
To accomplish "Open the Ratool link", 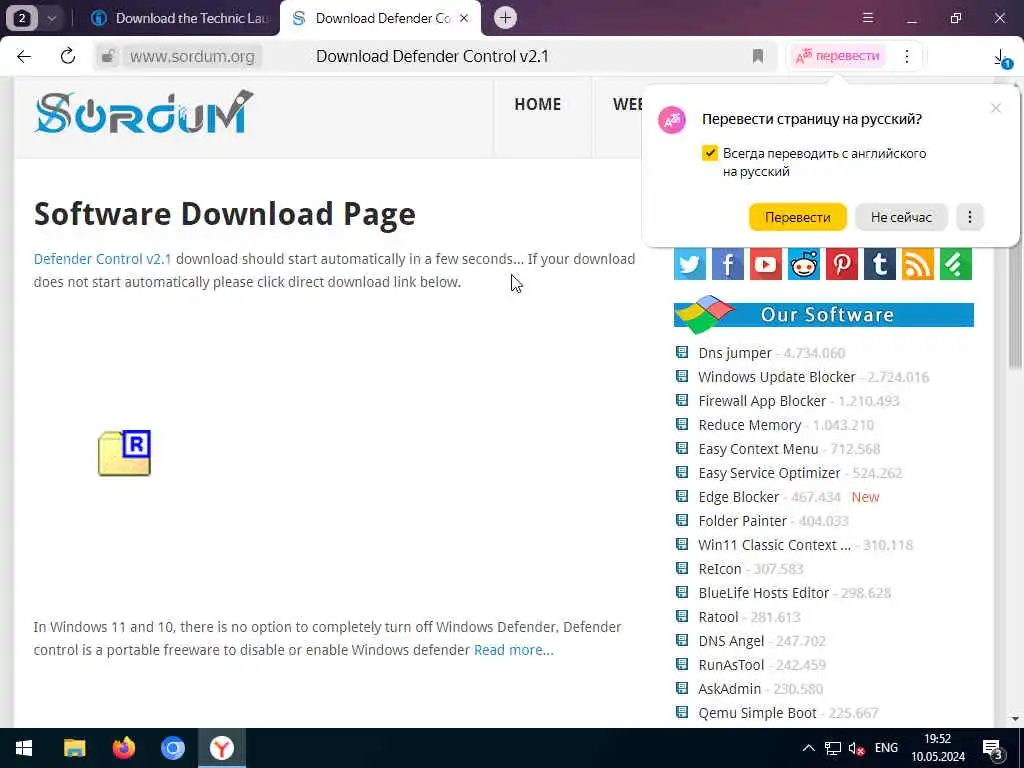I will [718, 617].
